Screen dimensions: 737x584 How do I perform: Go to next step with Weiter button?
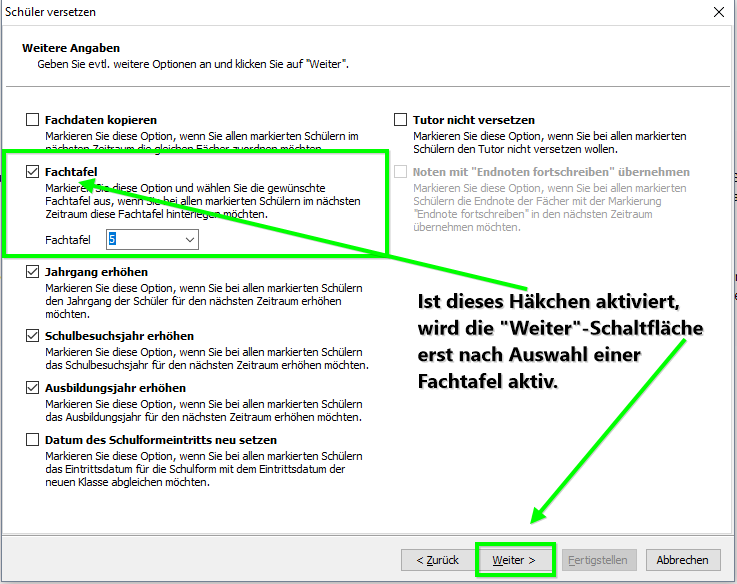click(x=515, y=560)
